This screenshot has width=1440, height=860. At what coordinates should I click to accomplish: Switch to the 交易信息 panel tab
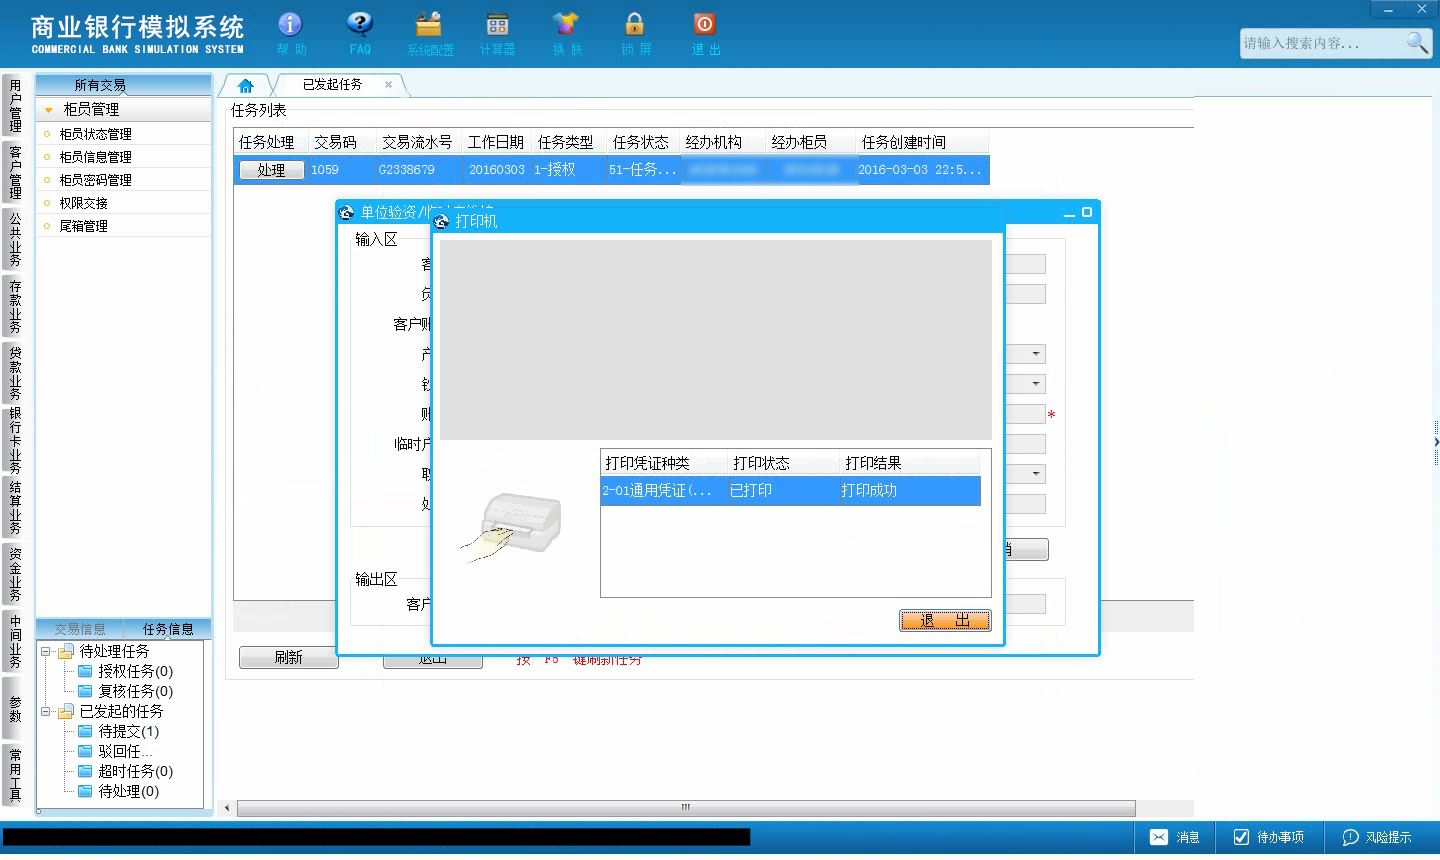[80, 629]
